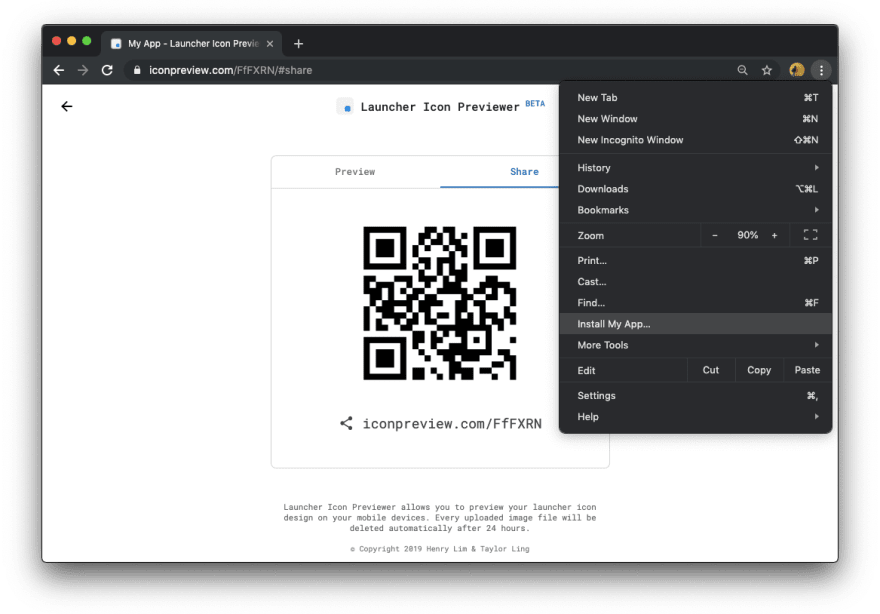880x614 pixels.
Task: Click the Launcher Icon Previewer title
Action: tap(440, 107)
